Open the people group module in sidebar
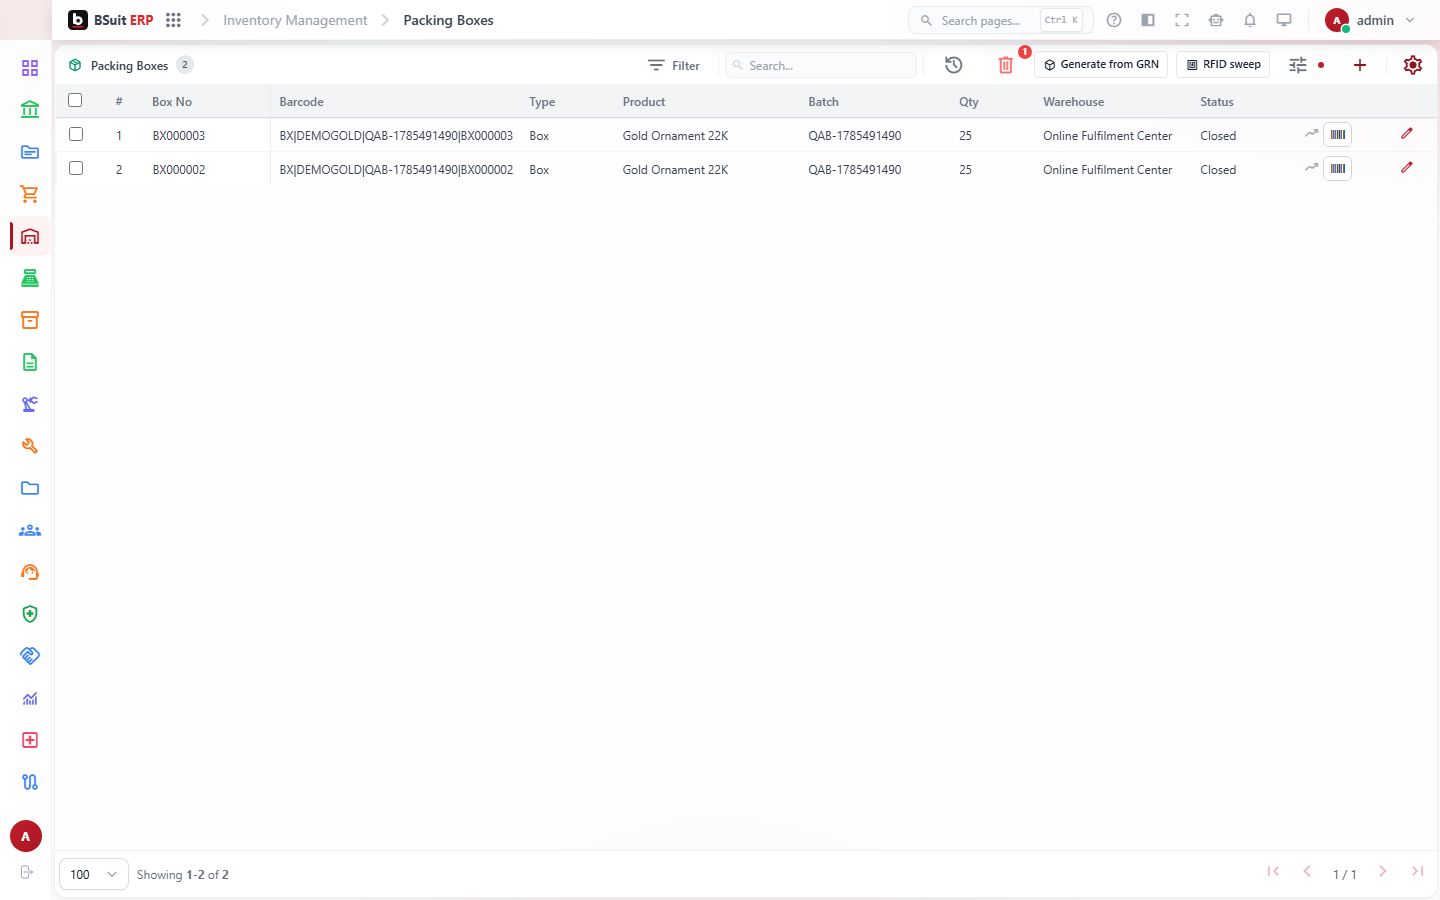 [30, 530]
